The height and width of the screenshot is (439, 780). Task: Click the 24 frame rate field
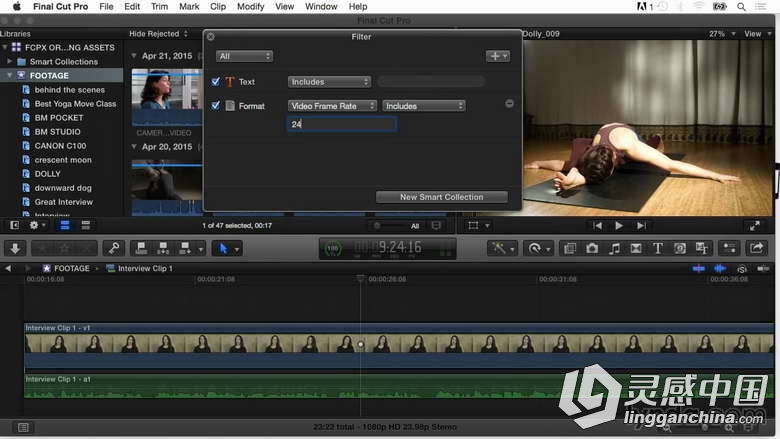(342, 124)
